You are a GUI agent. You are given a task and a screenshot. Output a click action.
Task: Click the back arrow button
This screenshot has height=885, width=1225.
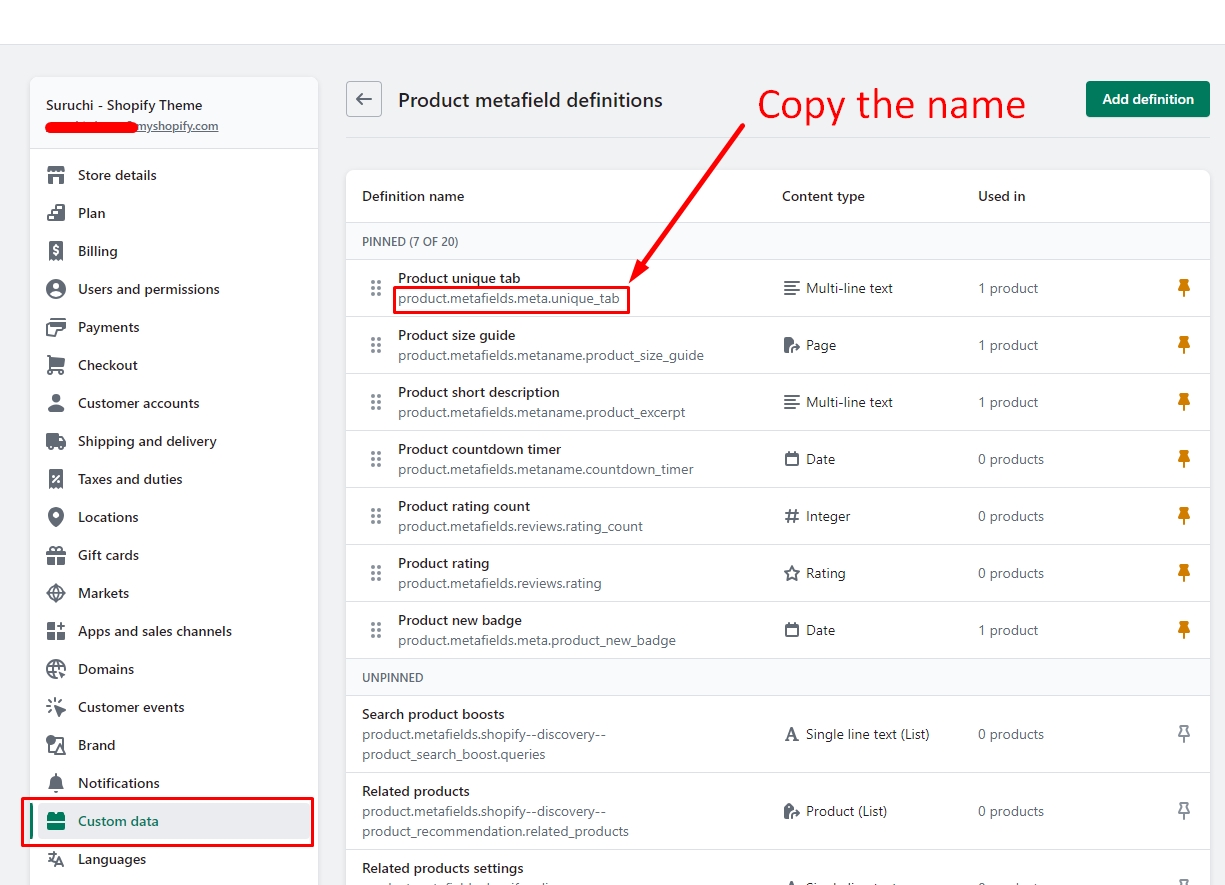click(364, 99)
